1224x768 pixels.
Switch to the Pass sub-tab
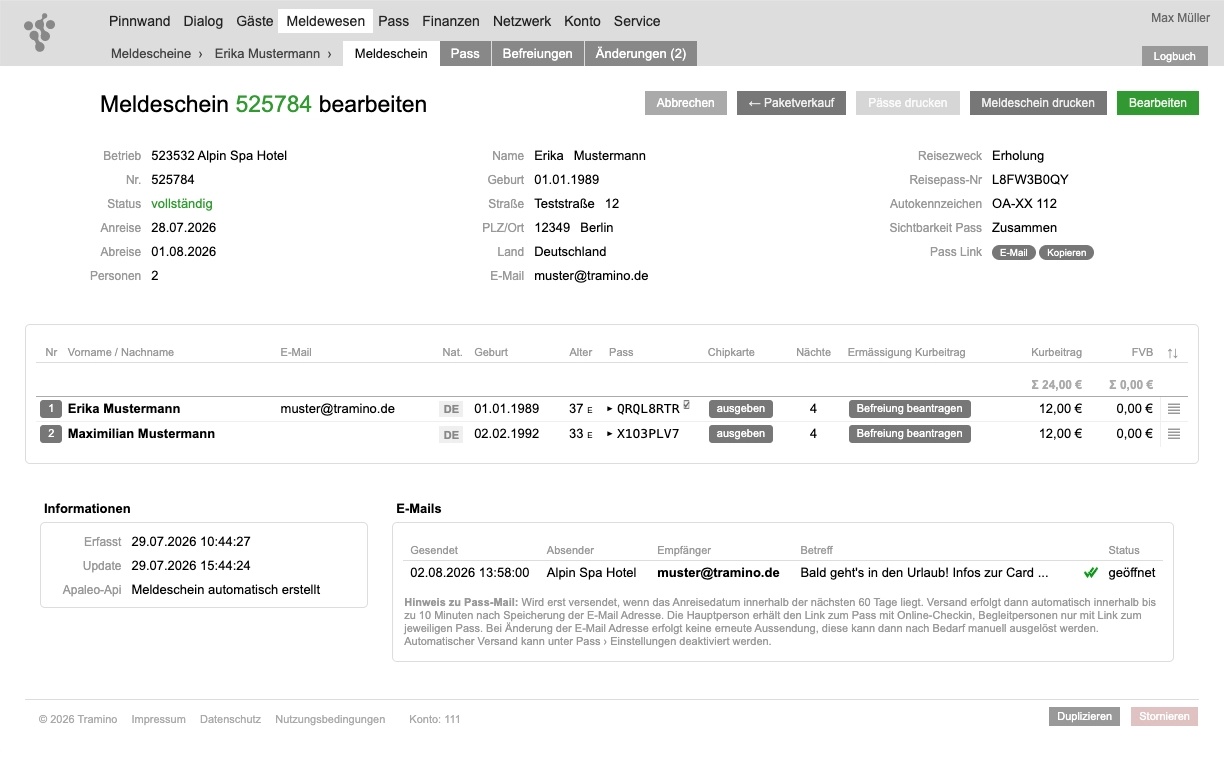[x=465, y=54]
